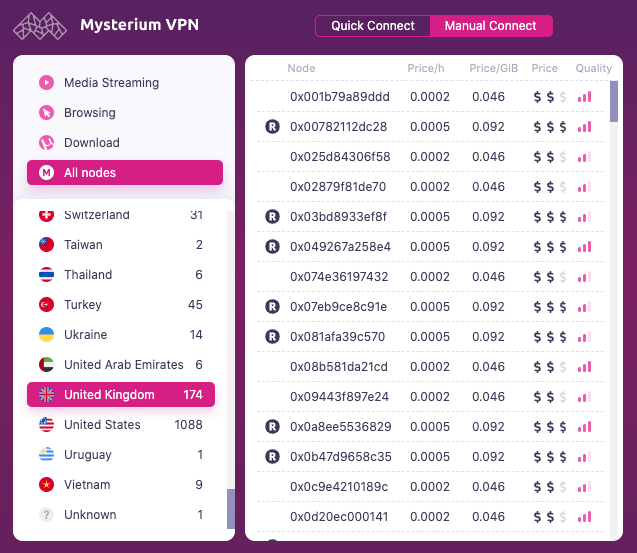Sort nodes by Quality column header

tap(593, 68)
